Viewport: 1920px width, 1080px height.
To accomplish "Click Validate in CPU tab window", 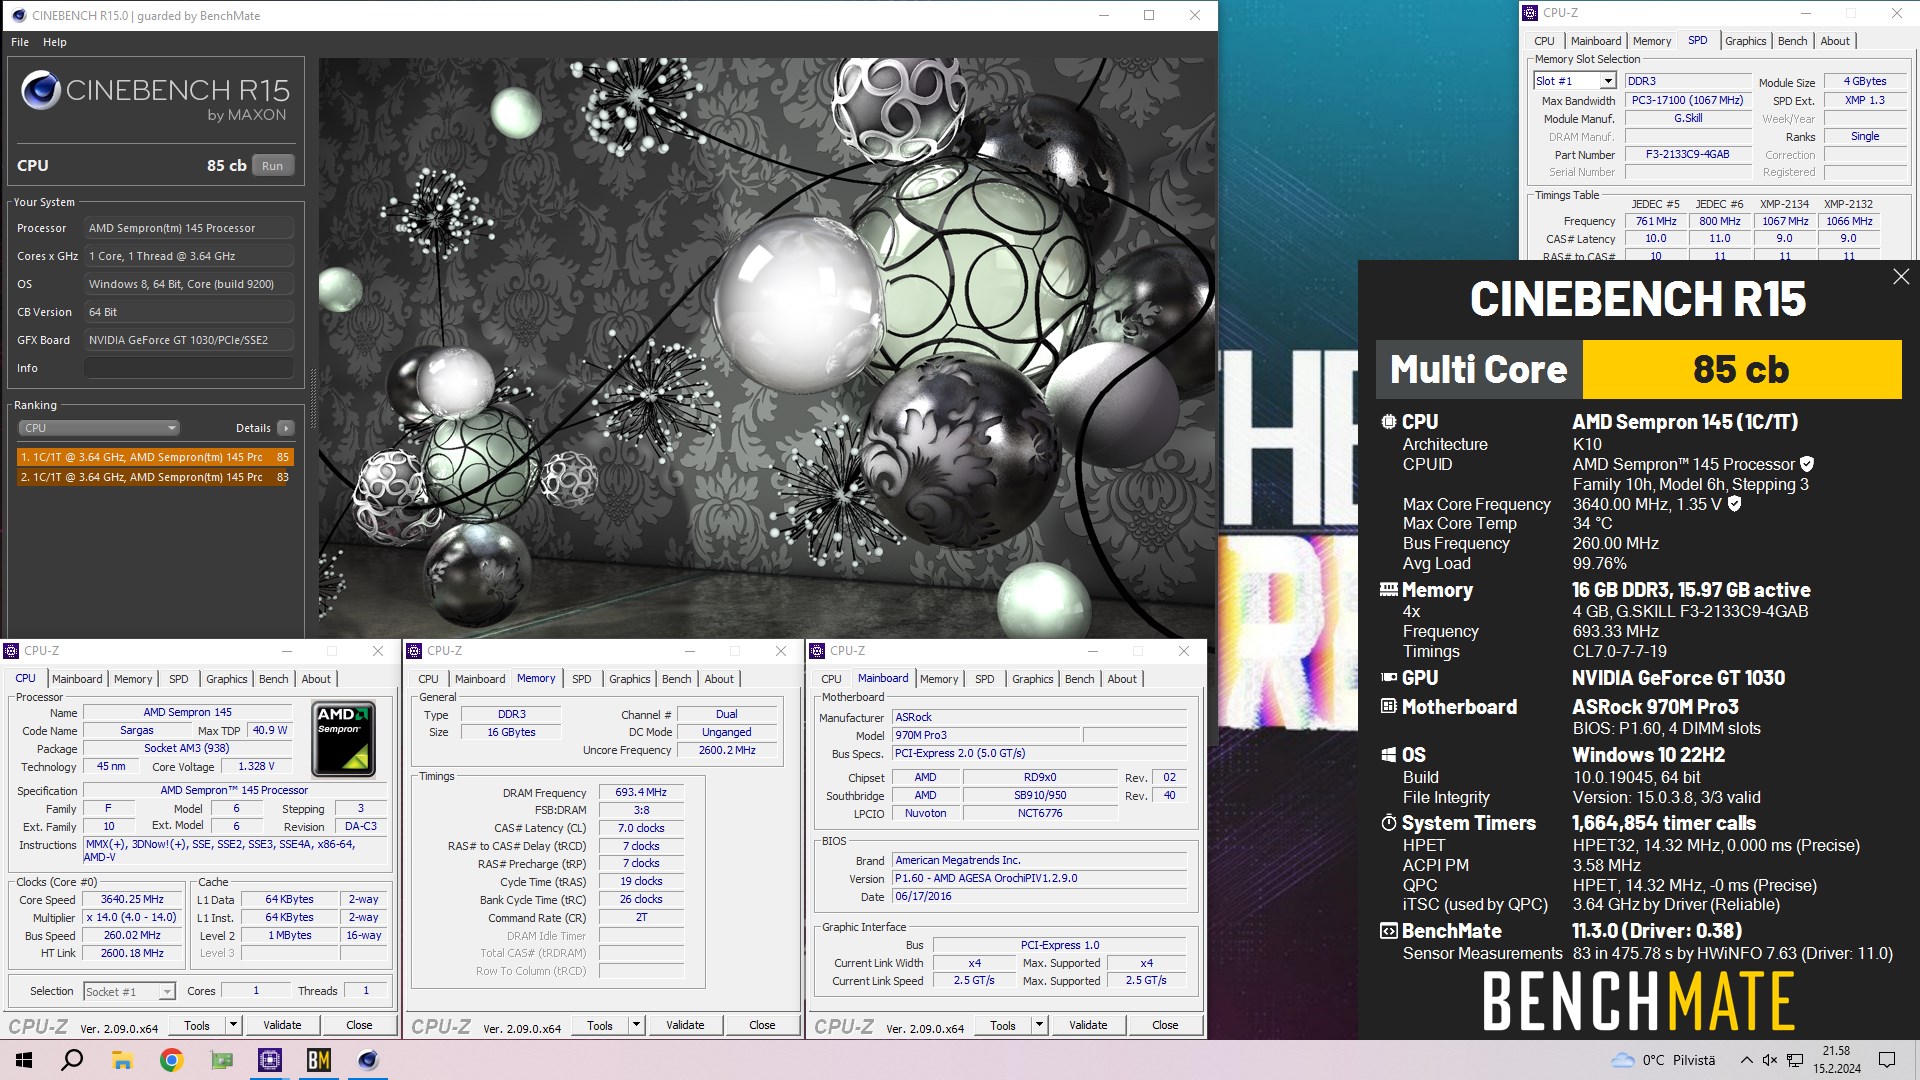I will pos(282,1025).
